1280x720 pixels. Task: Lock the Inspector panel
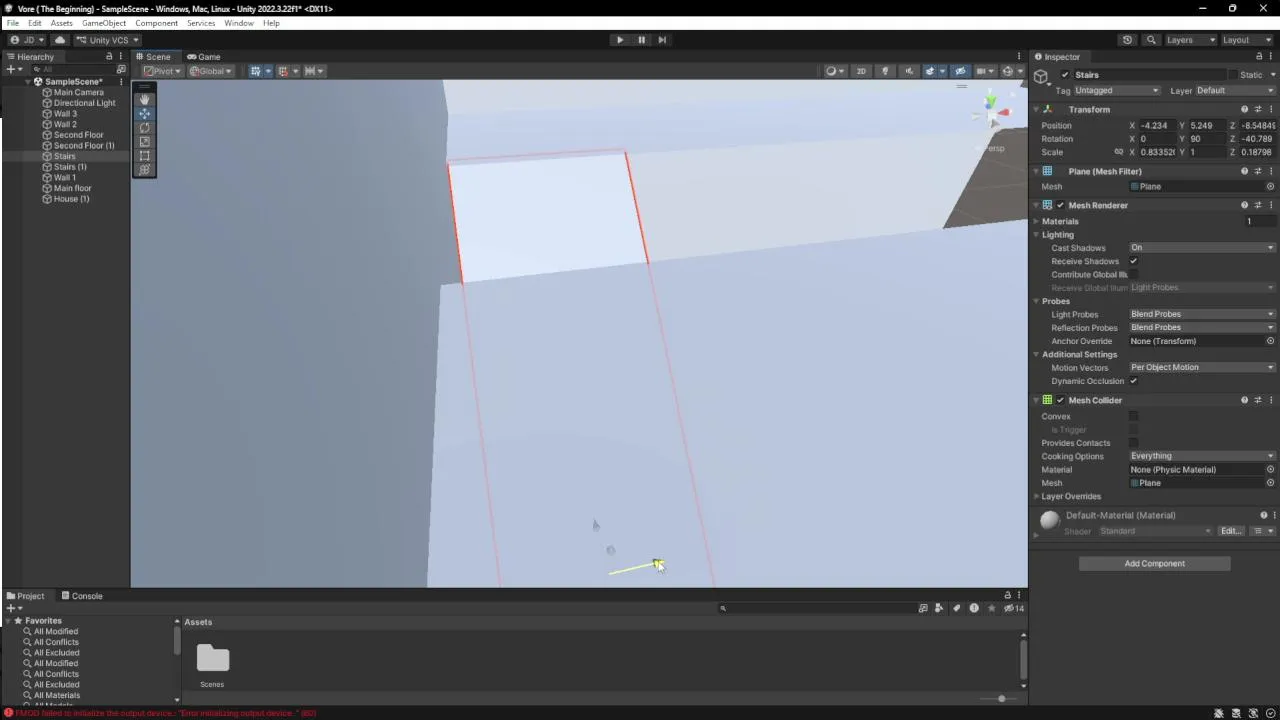click(x=1258, y=57)
